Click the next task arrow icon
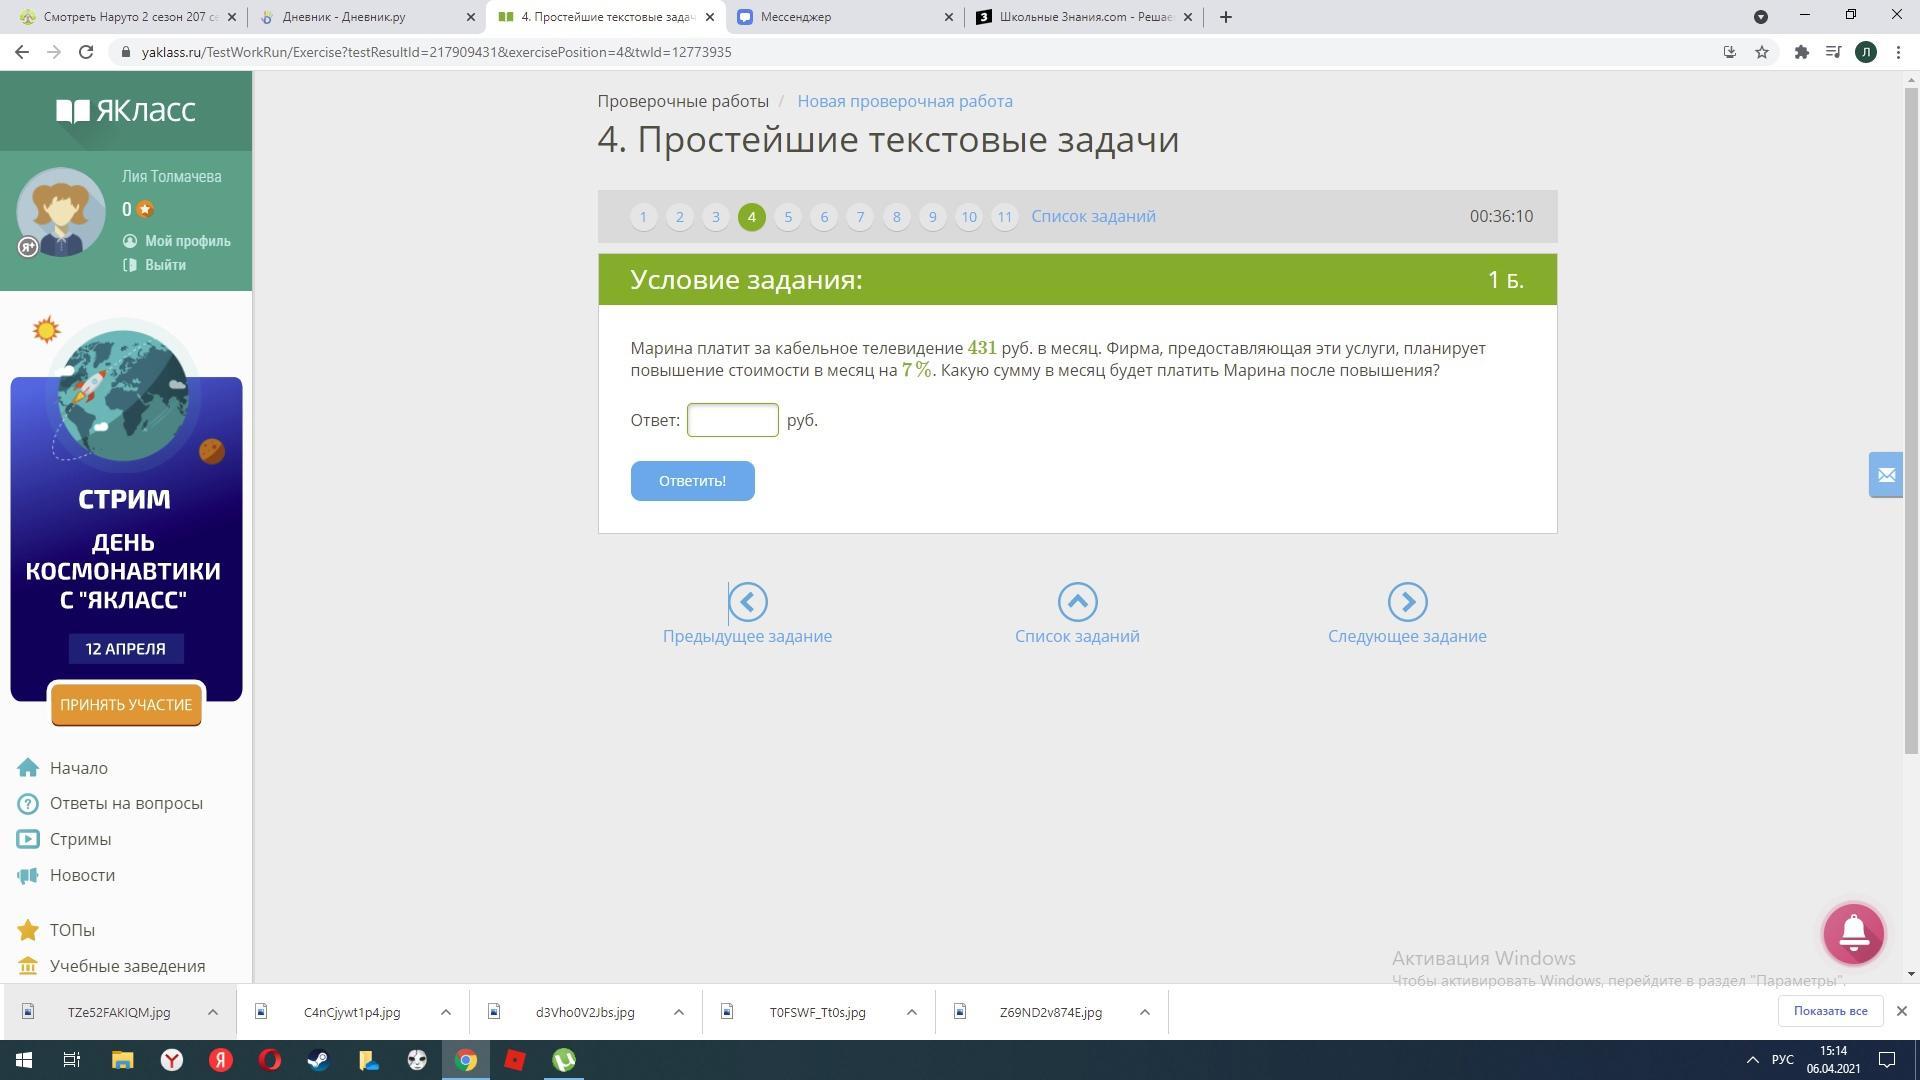This screenshot has height=1080, width=1920. pos(1406,602)
